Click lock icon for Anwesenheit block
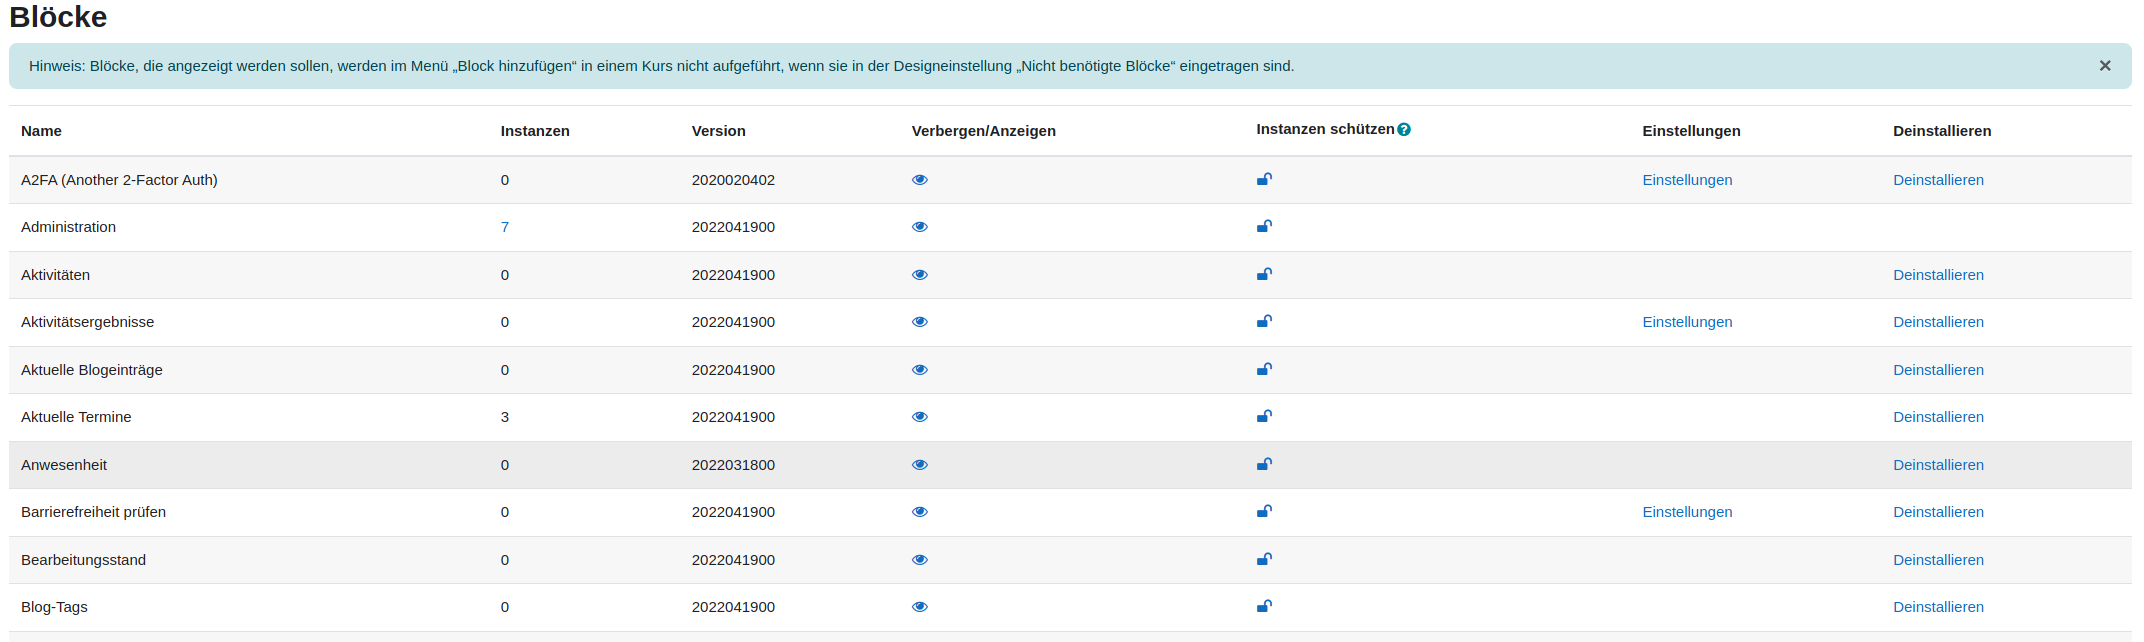The height and width of the screenshot is (642, 2144). click(1264, 465)
